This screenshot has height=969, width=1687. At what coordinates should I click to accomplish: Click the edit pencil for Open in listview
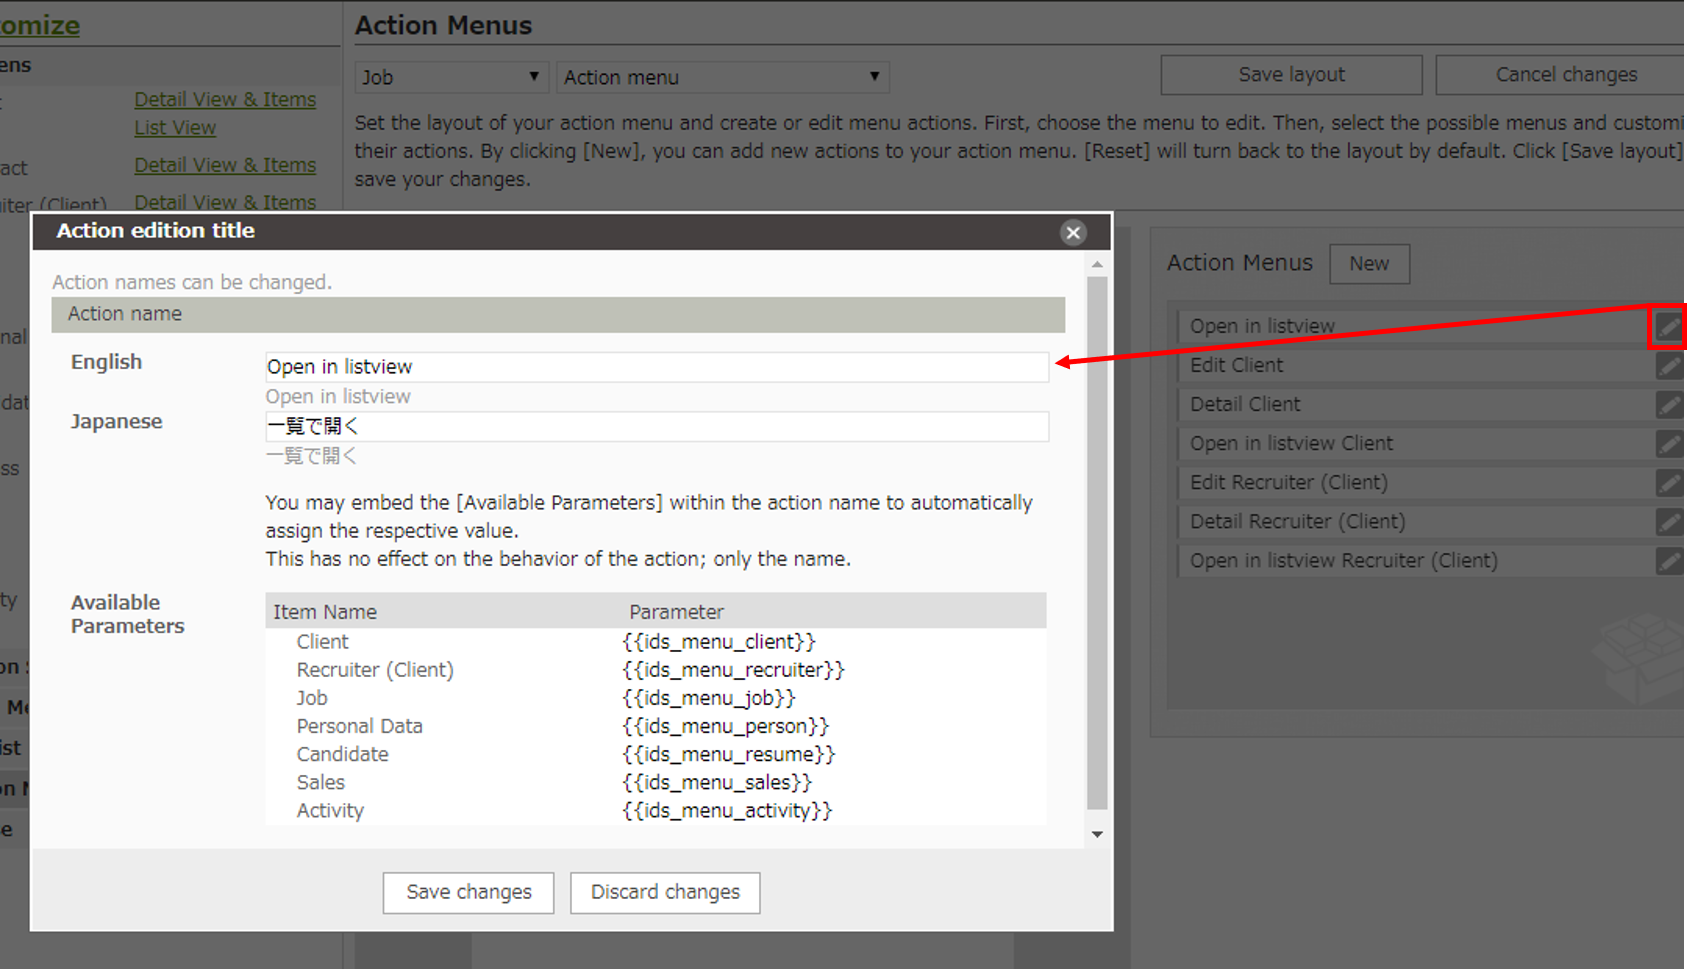point(1669,326)
